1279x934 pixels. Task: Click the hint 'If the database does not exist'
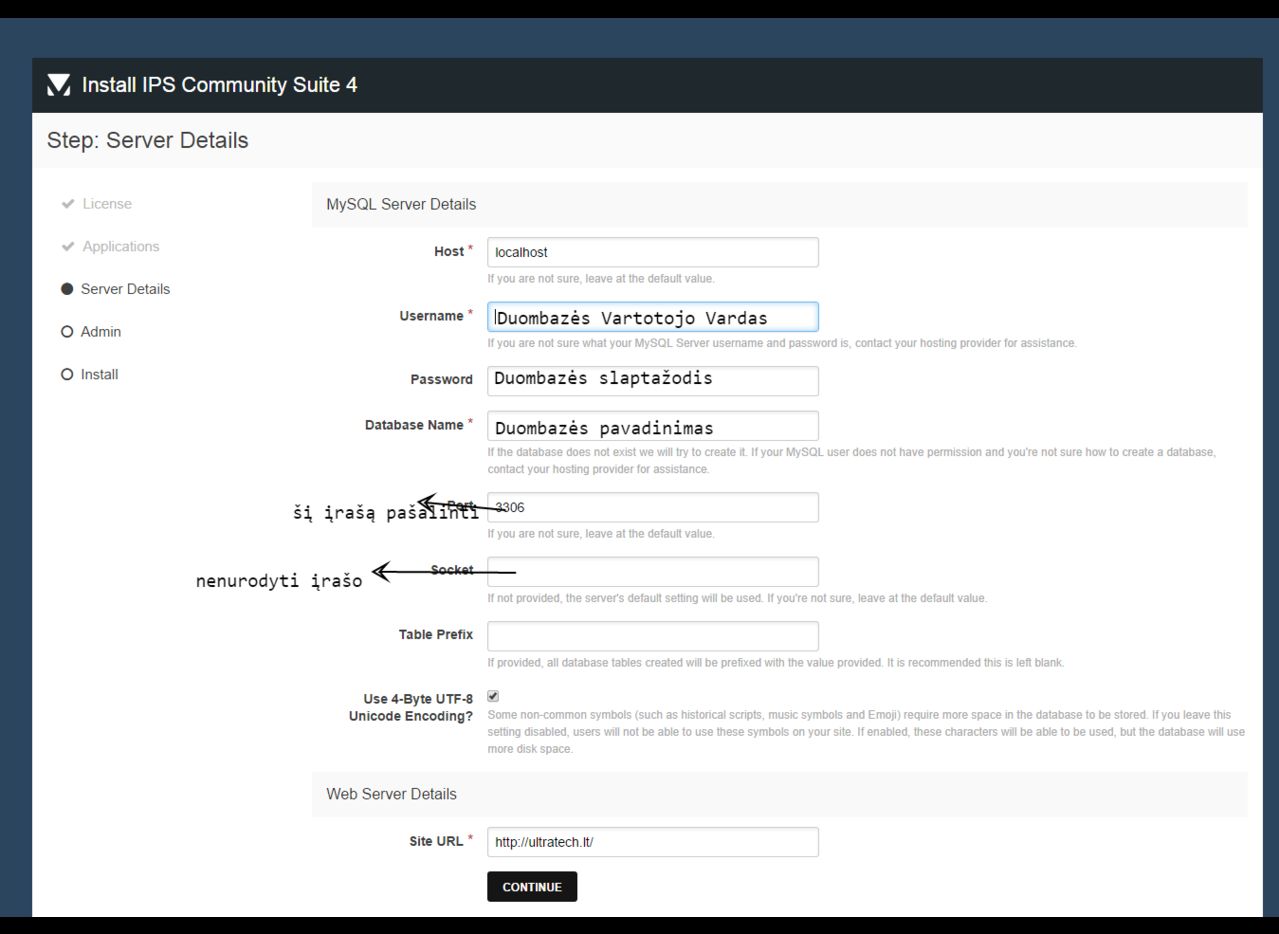pos(852,461)
